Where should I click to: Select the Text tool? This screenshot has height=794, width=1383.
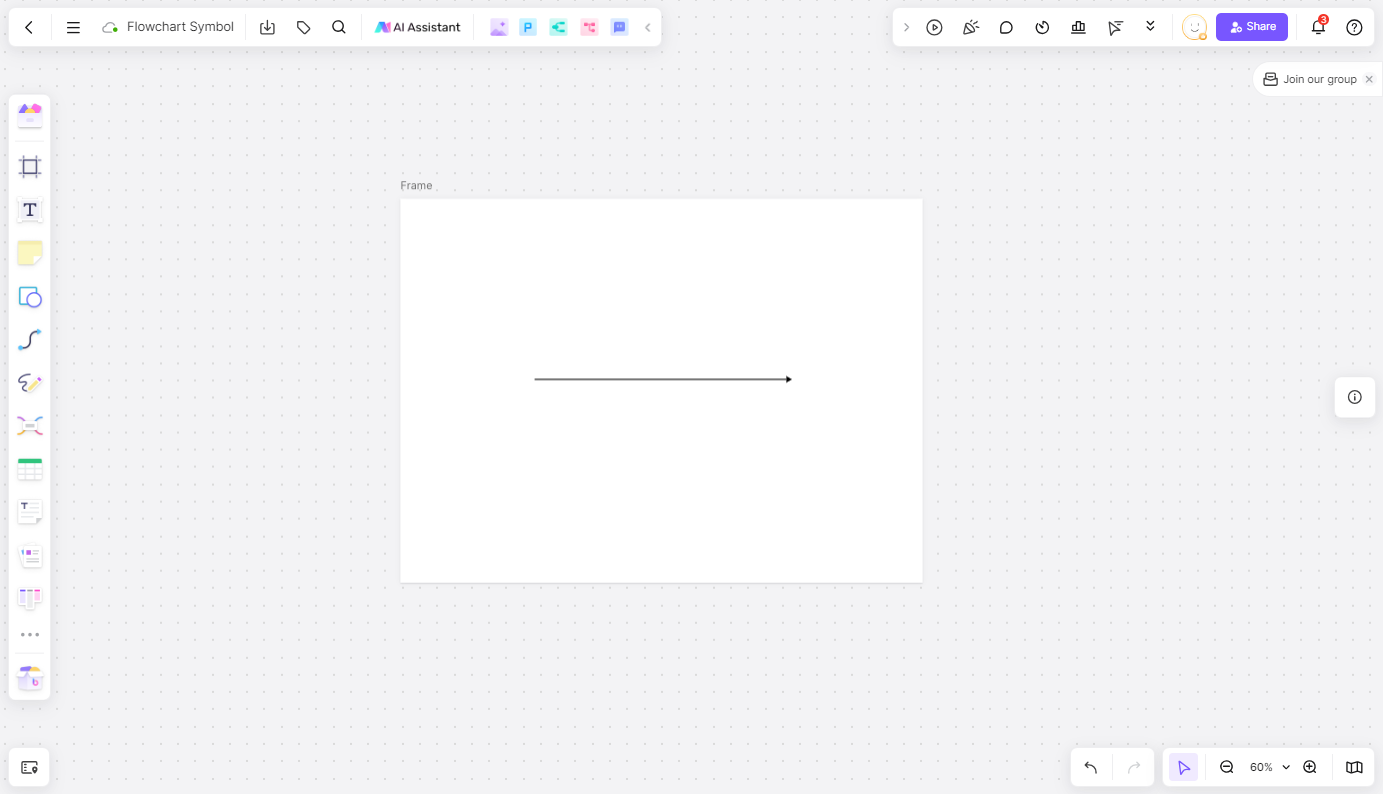30,210
